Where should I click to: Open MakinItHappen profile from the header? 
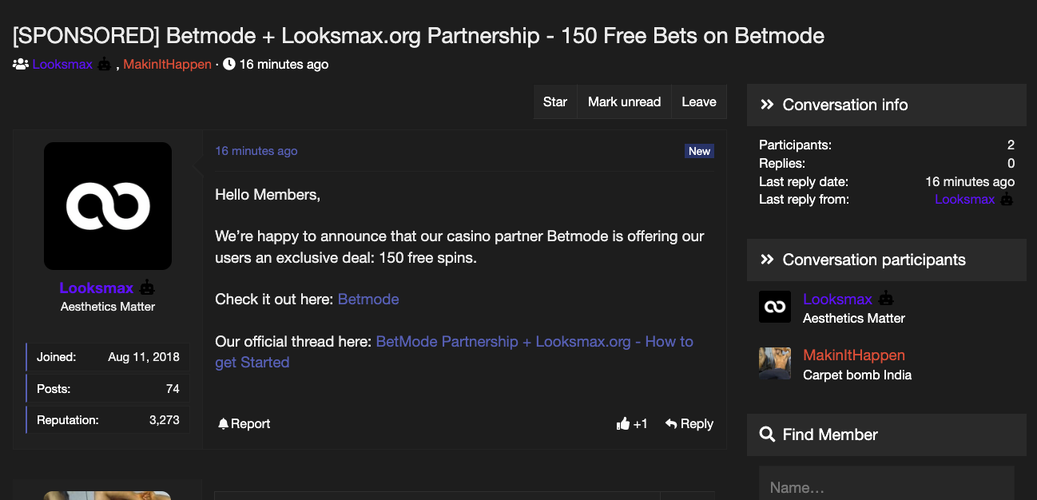[167, 65]
